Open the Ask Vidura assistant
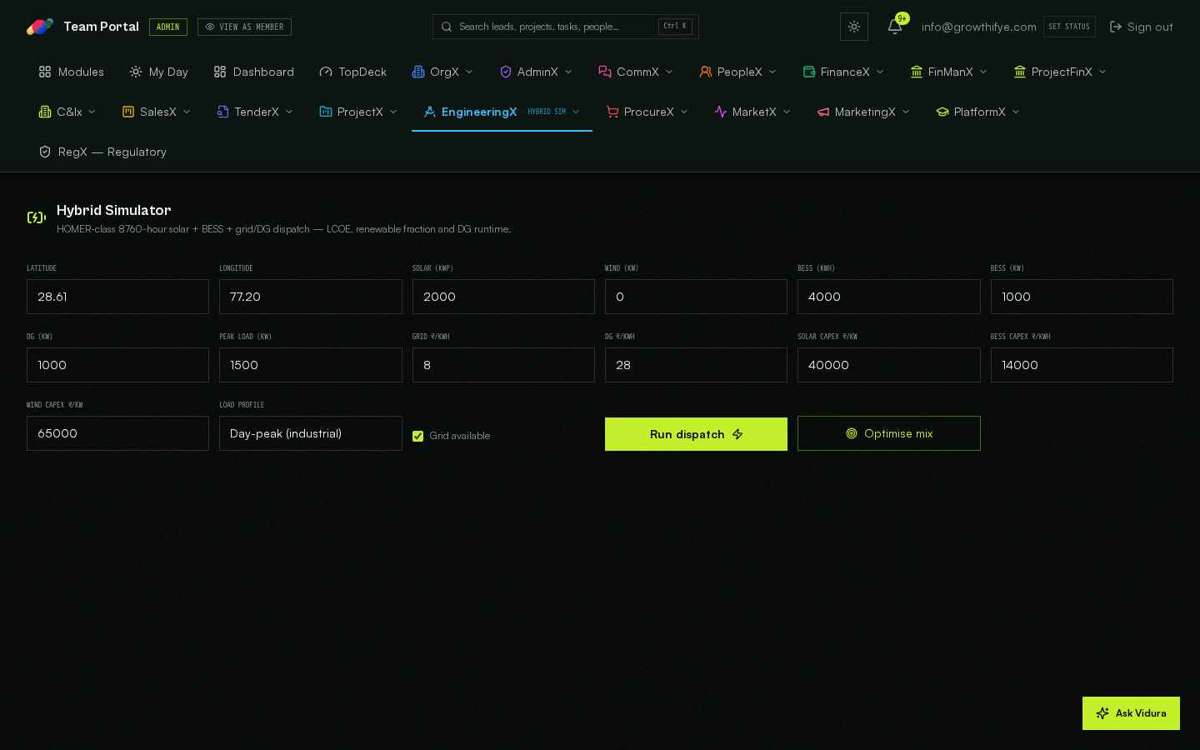The width and height of the screenshot is (1200, 750). pos(1131,713)
